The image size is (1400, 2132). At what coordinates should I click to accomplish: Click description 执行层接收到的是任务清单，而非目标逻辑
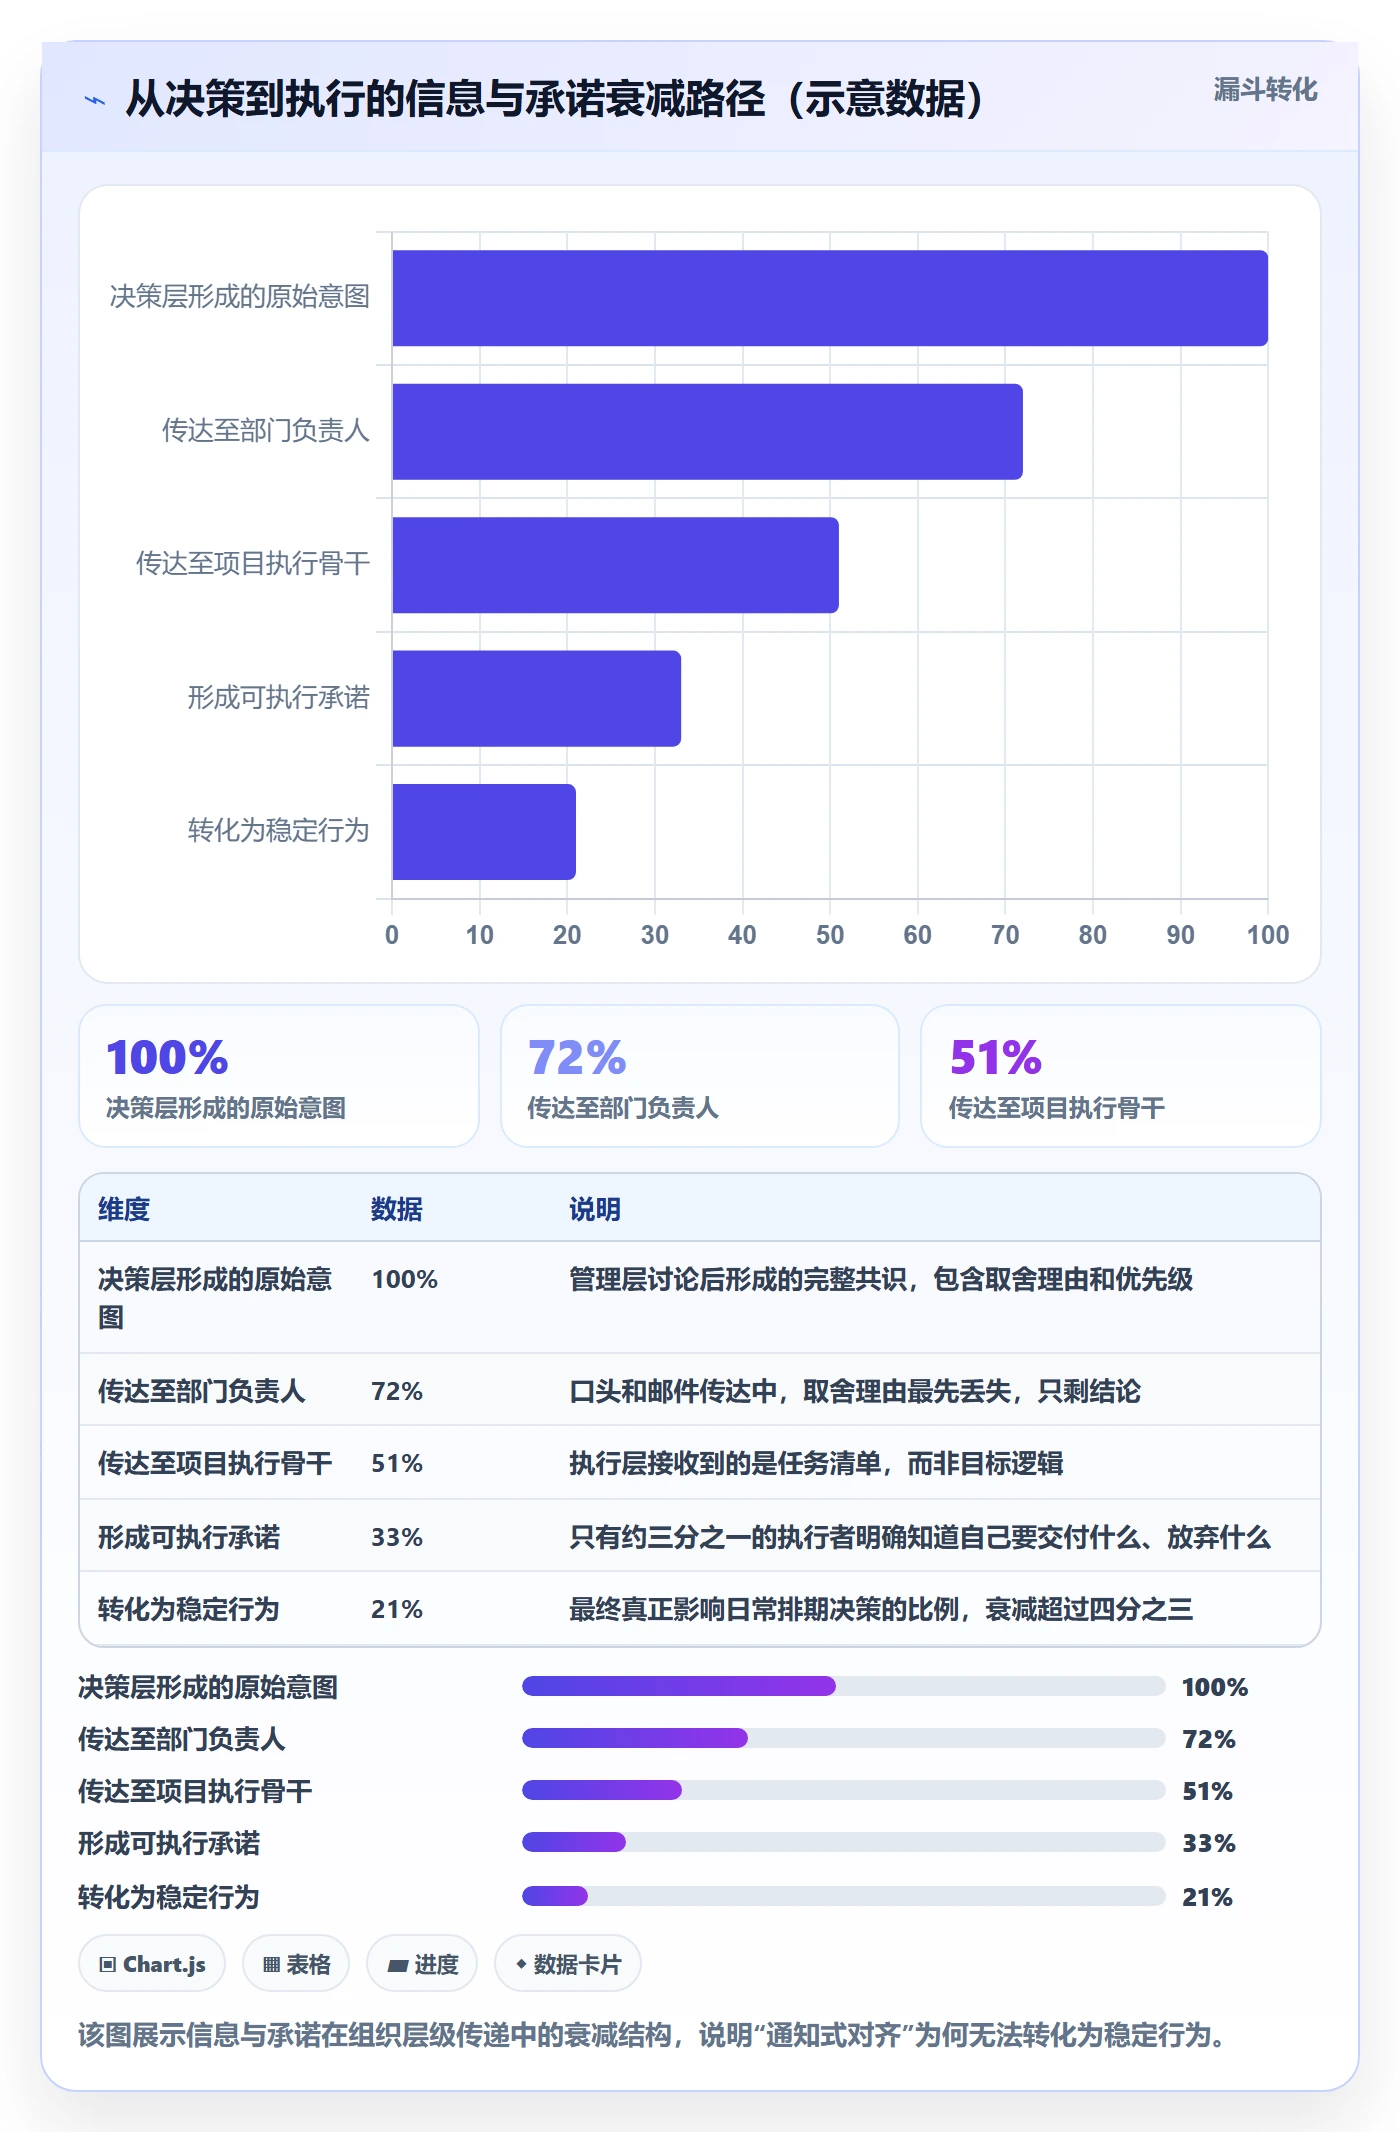(816, 1463)
